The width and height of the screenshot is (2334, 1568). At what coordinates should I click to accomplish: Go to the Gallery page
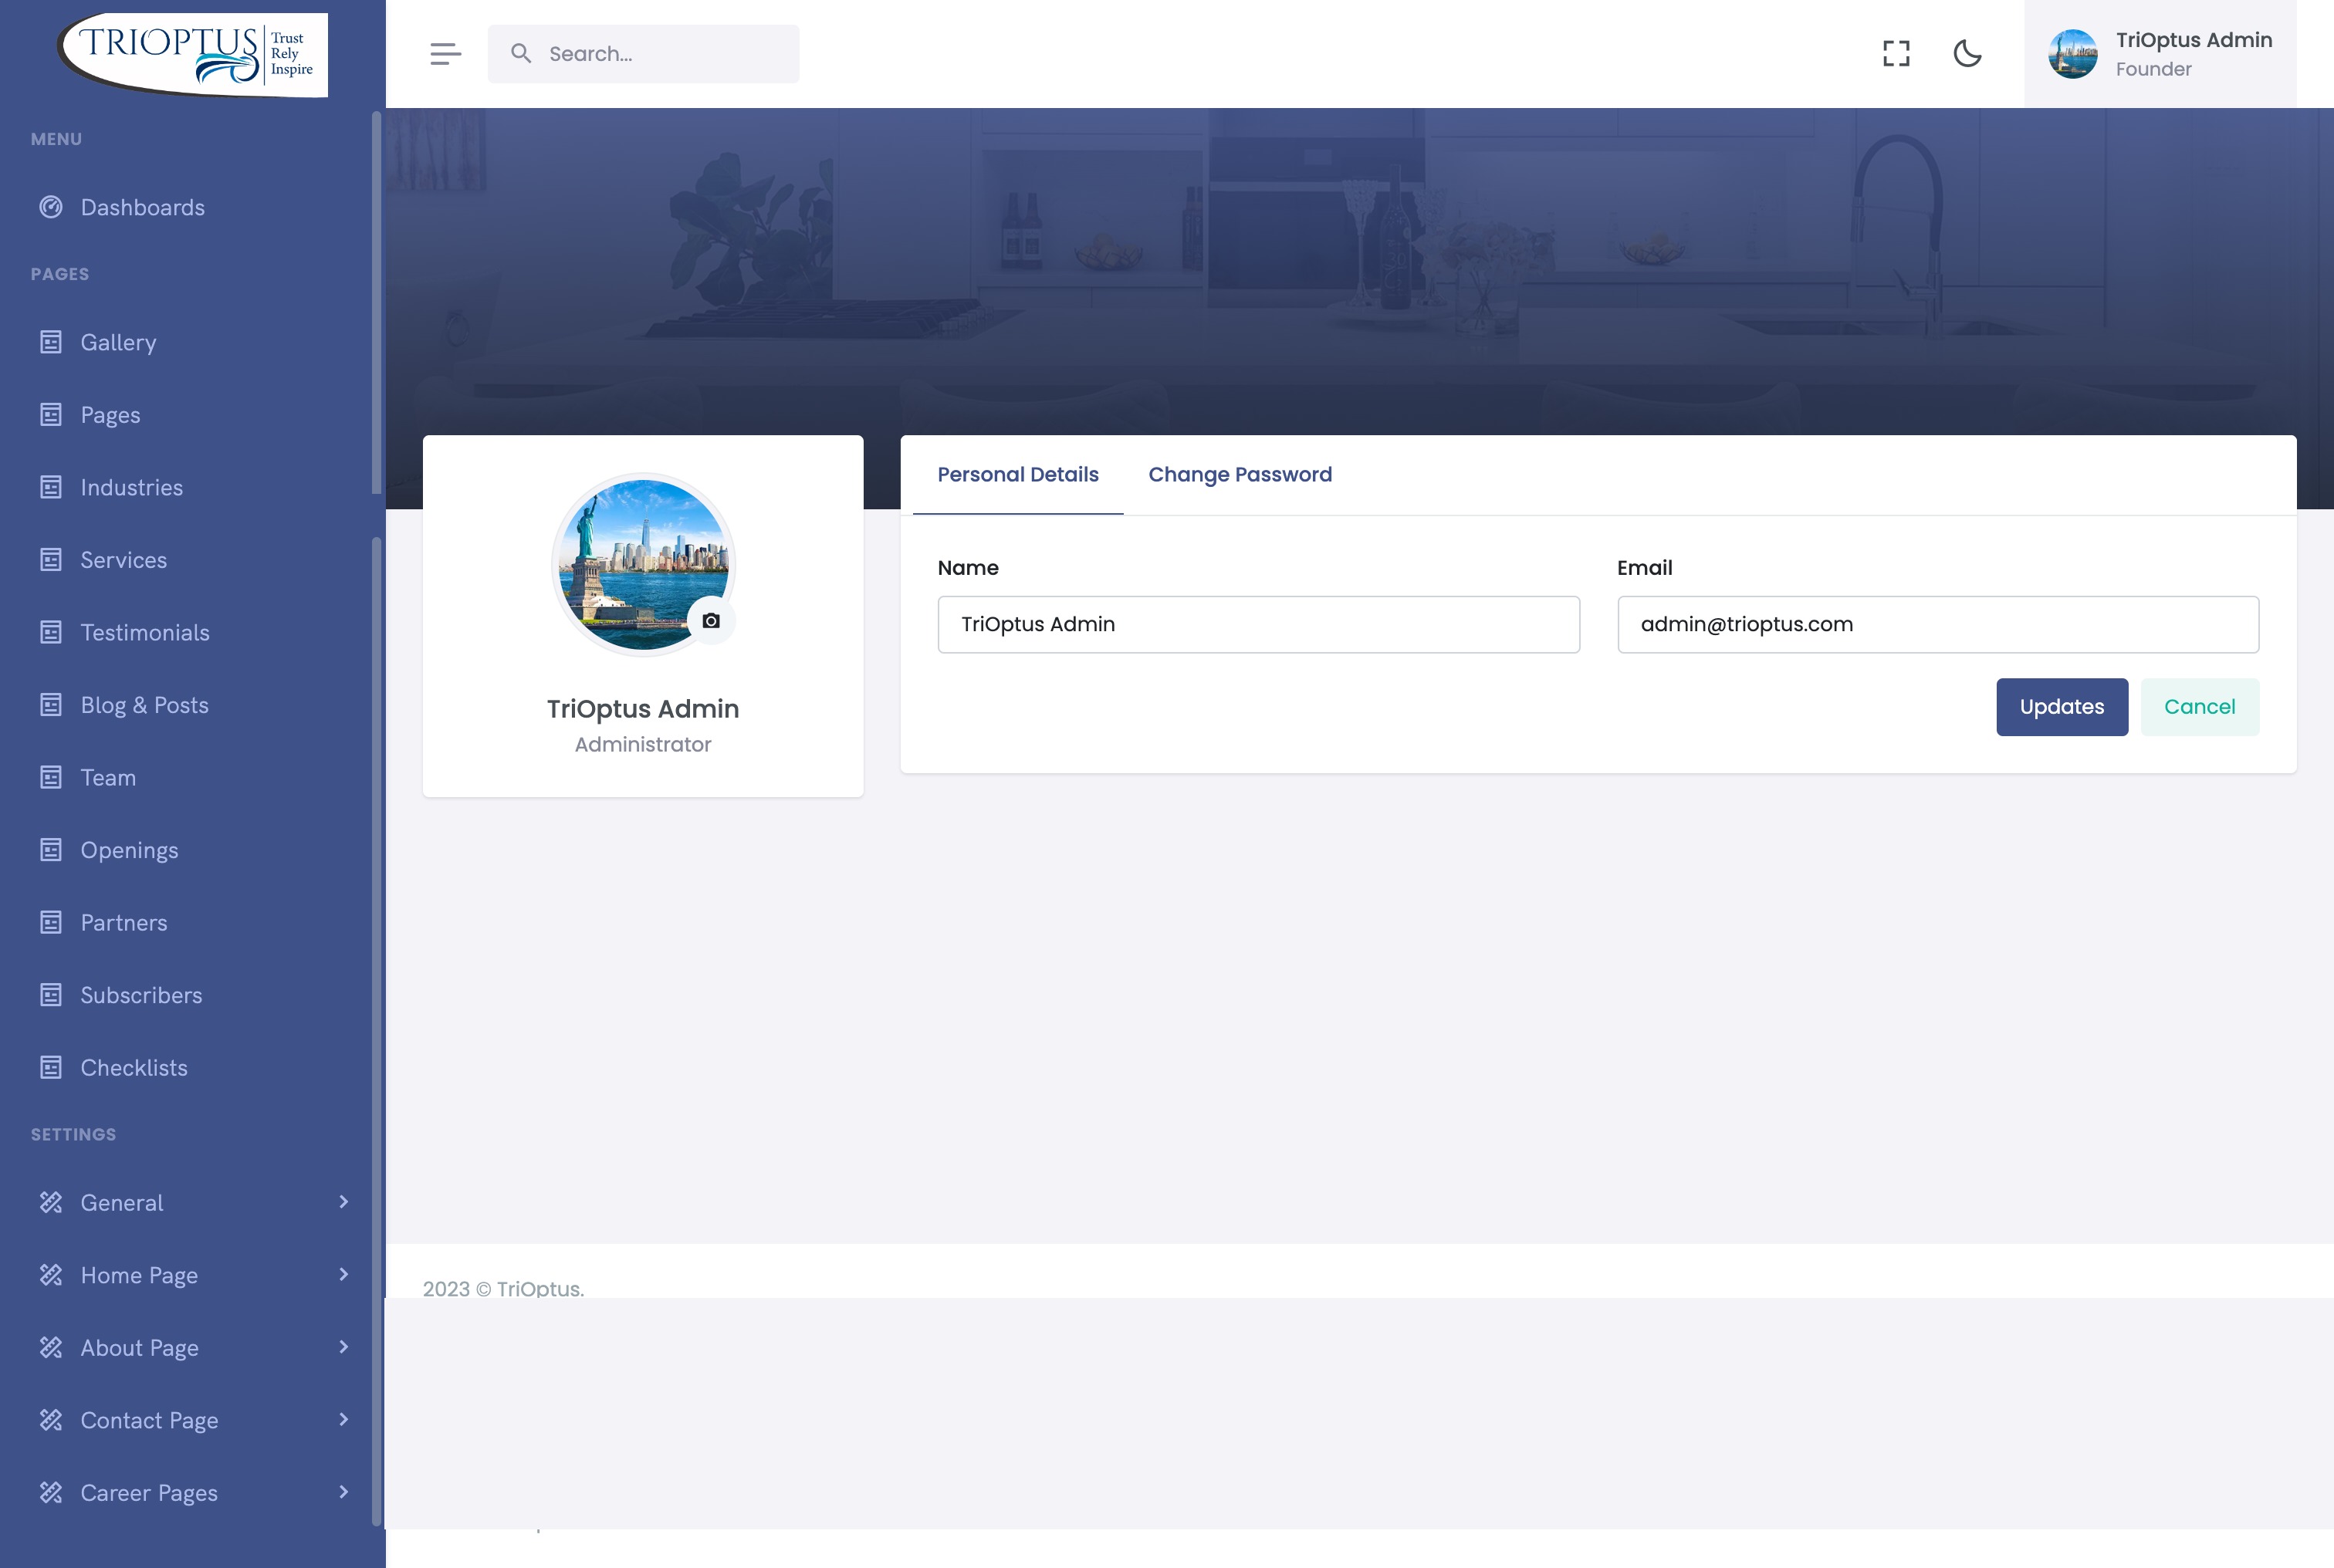pyautogui.click(x=119, y=342)
